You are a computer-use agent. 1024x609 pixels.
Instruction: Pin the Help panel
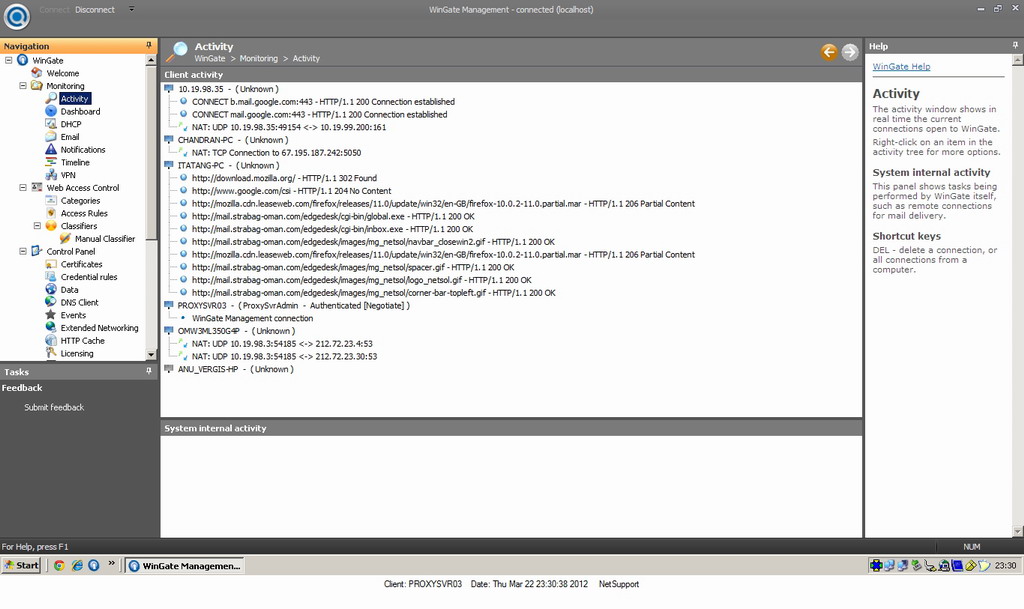point(1015,45)
